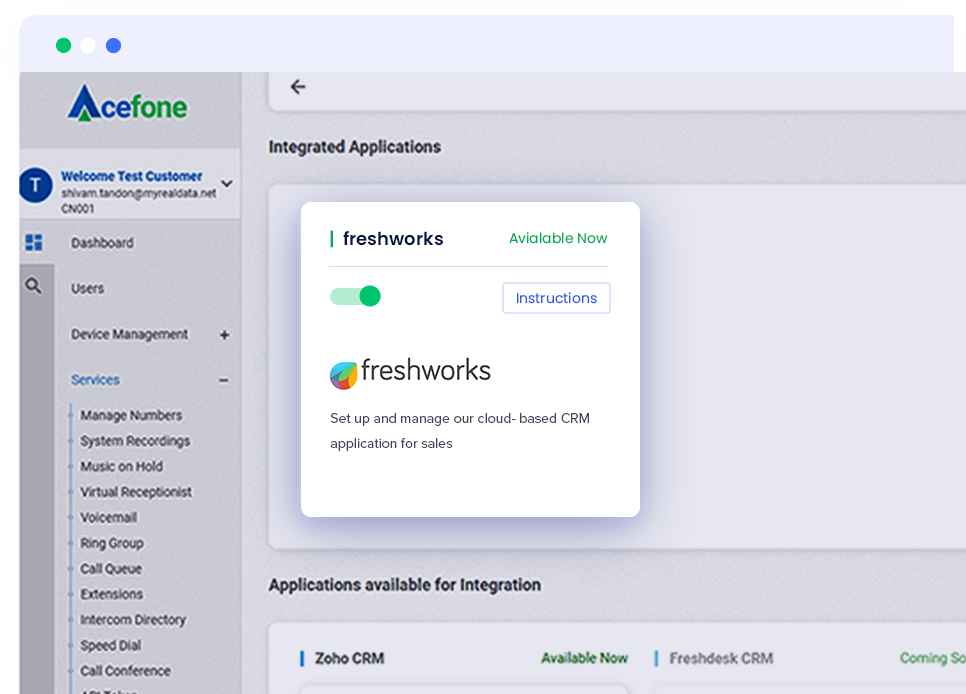The height and width of the screenshot is (694, 966).
Task: Click the blue window dot
Action: click(113, 46)
